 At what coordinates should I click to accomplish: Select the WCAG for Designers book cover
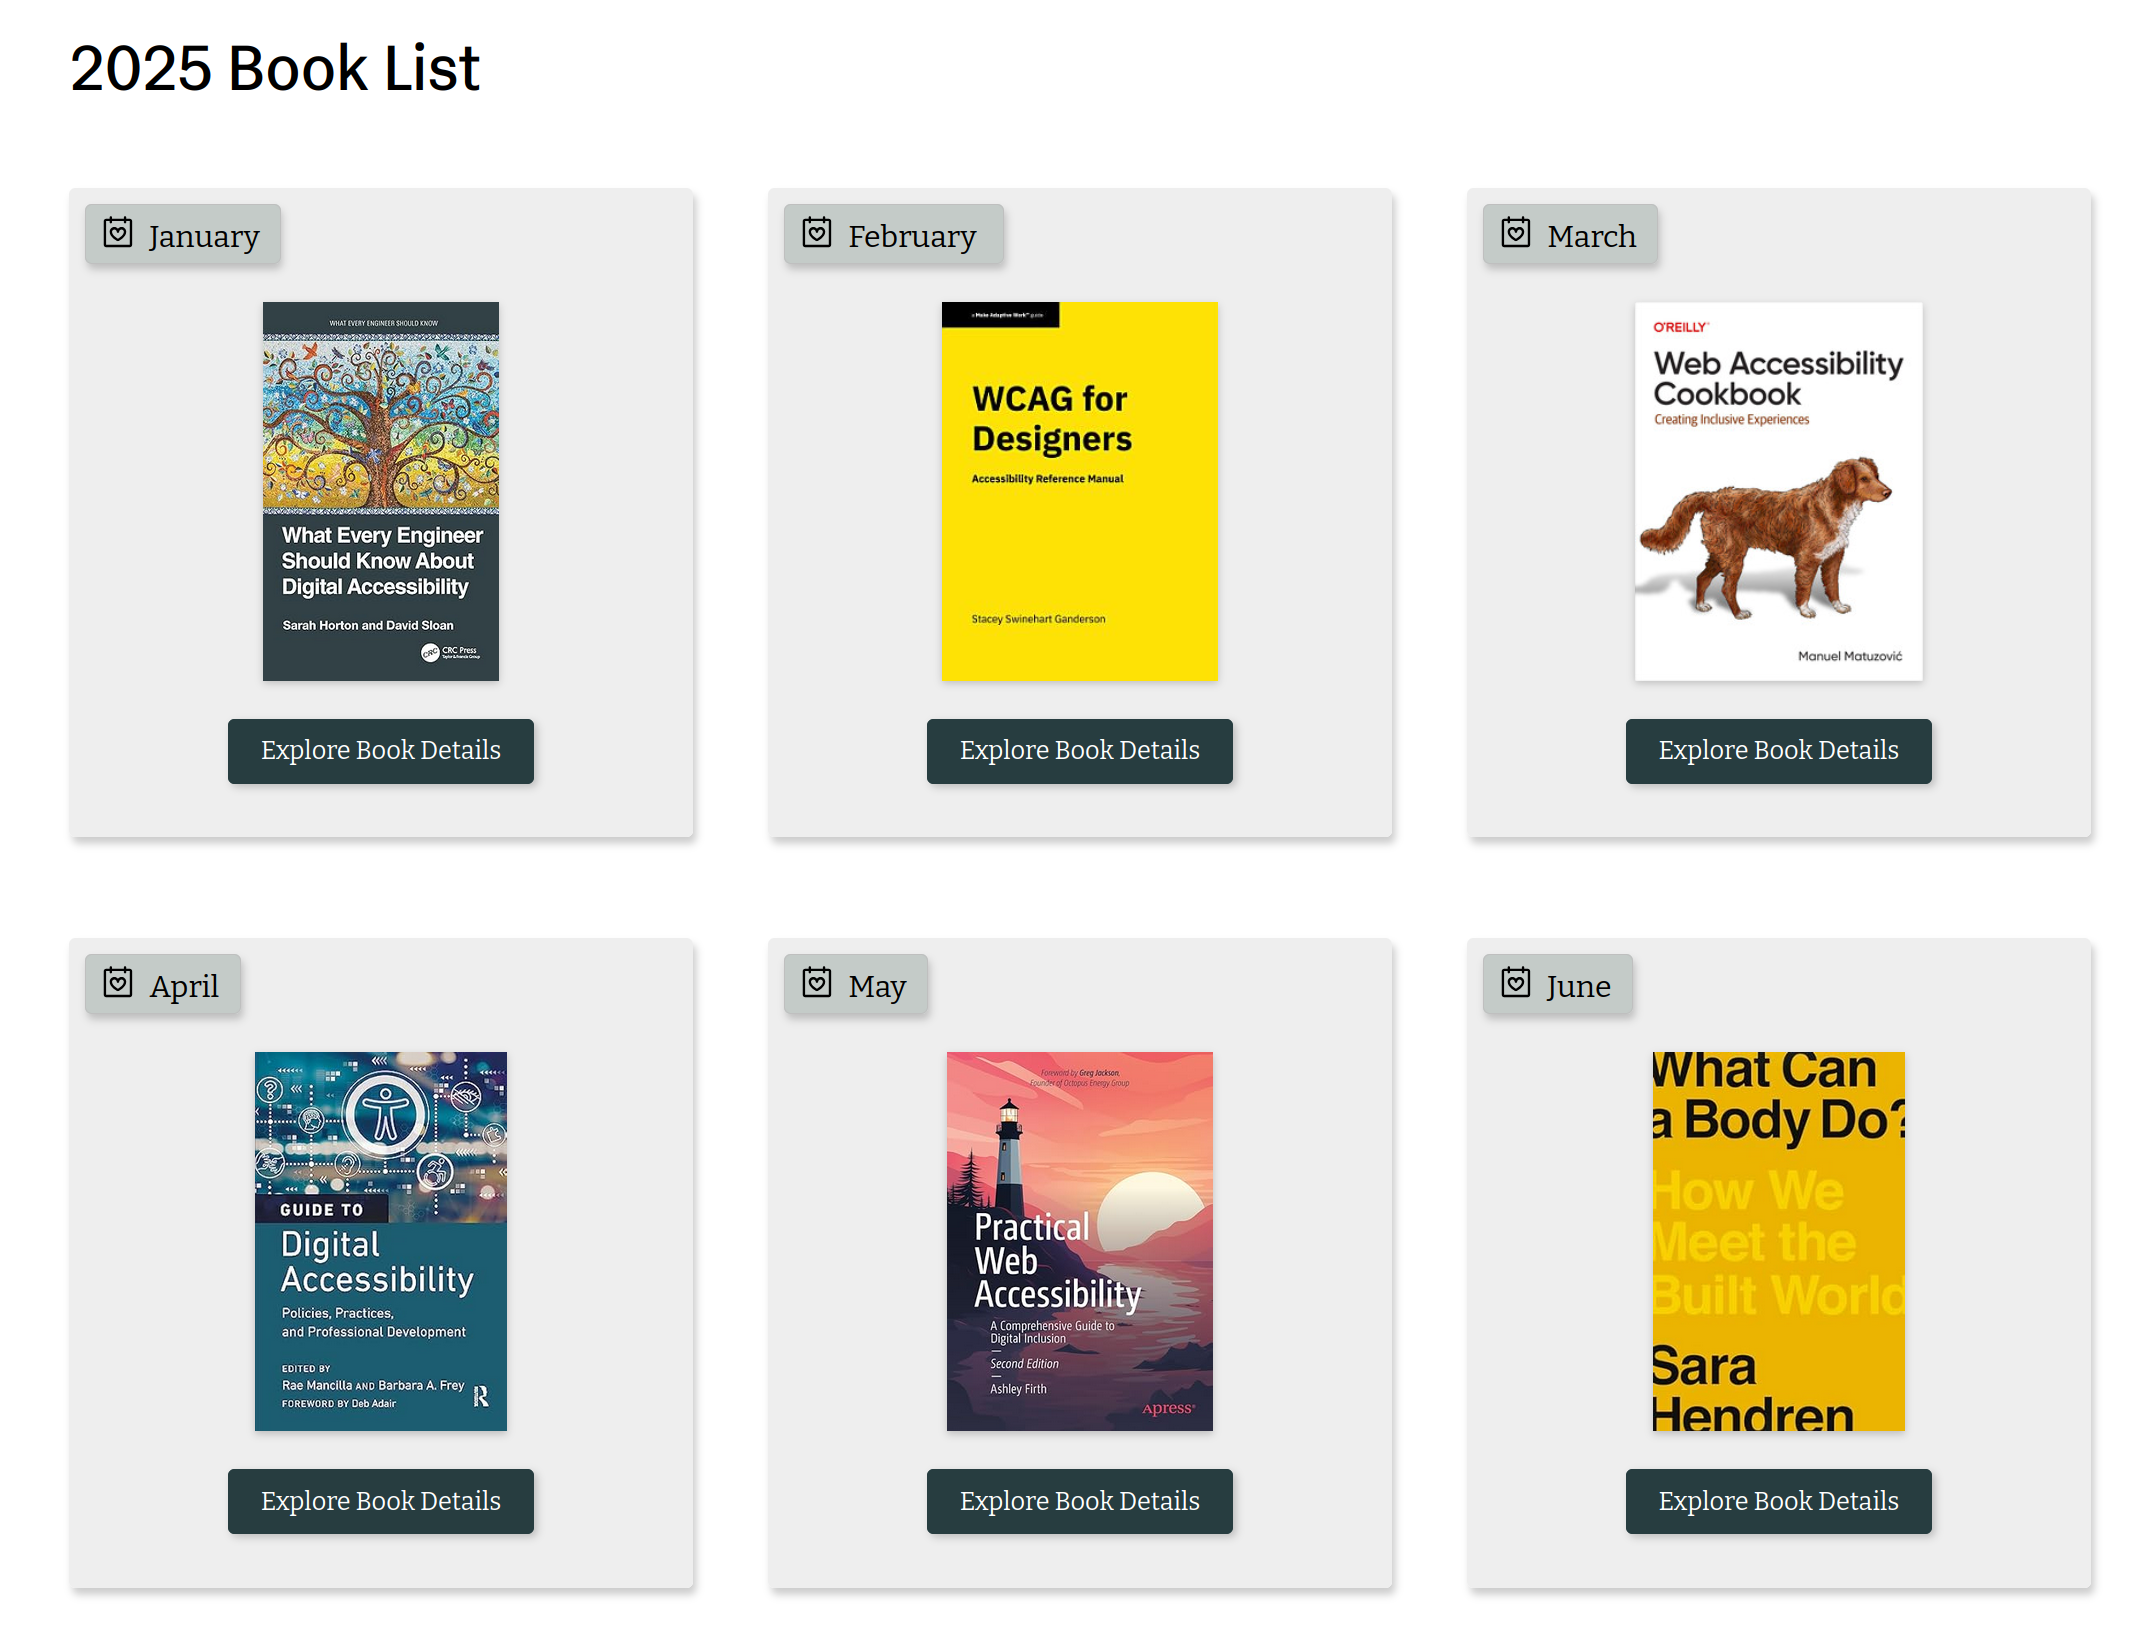point(1080,491)
